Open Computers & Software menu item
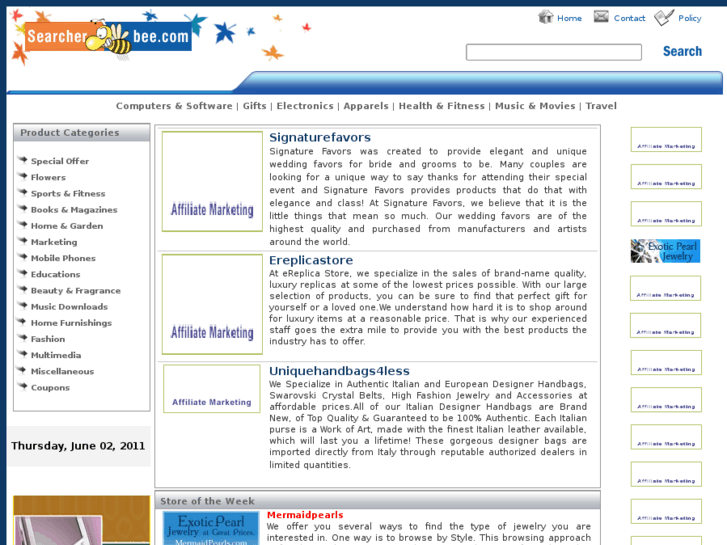The height and width of the screenshot is (545, 727). [174, 106]
